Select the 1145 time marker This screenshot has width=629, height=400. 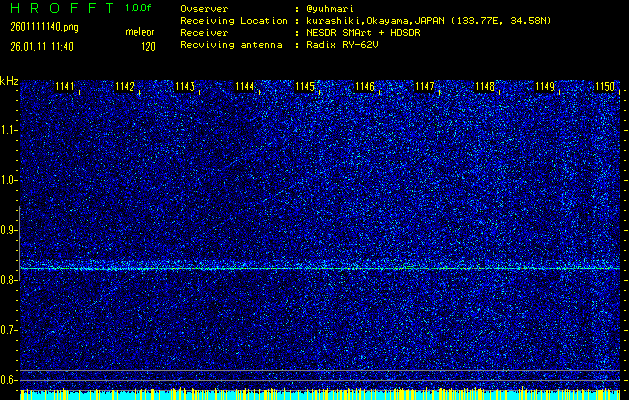click(305, 87)
